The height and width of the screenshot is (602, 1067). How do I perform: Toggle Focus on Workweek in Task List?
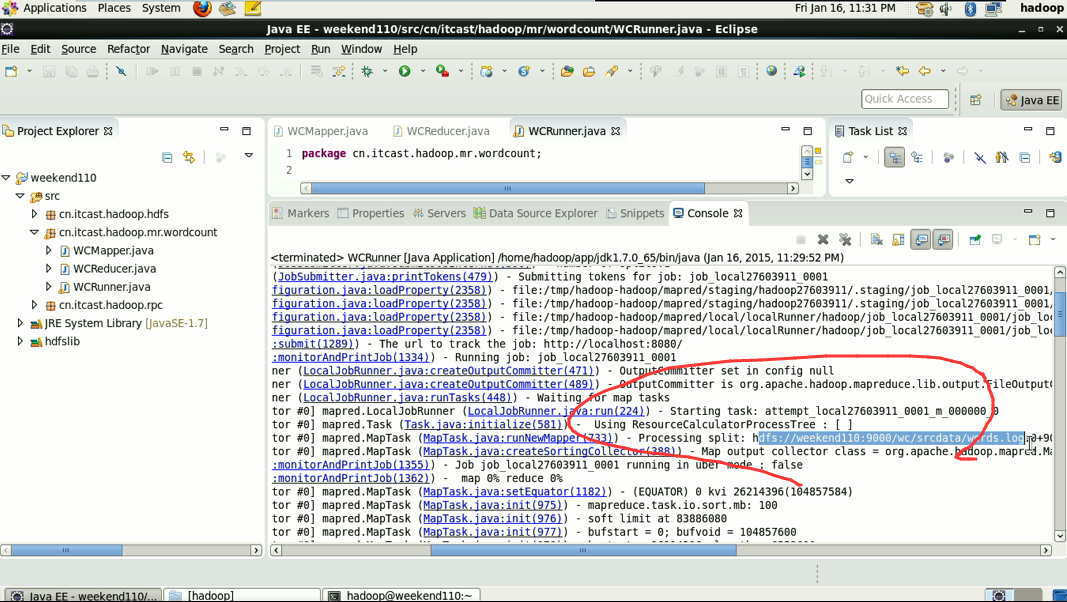949,157
